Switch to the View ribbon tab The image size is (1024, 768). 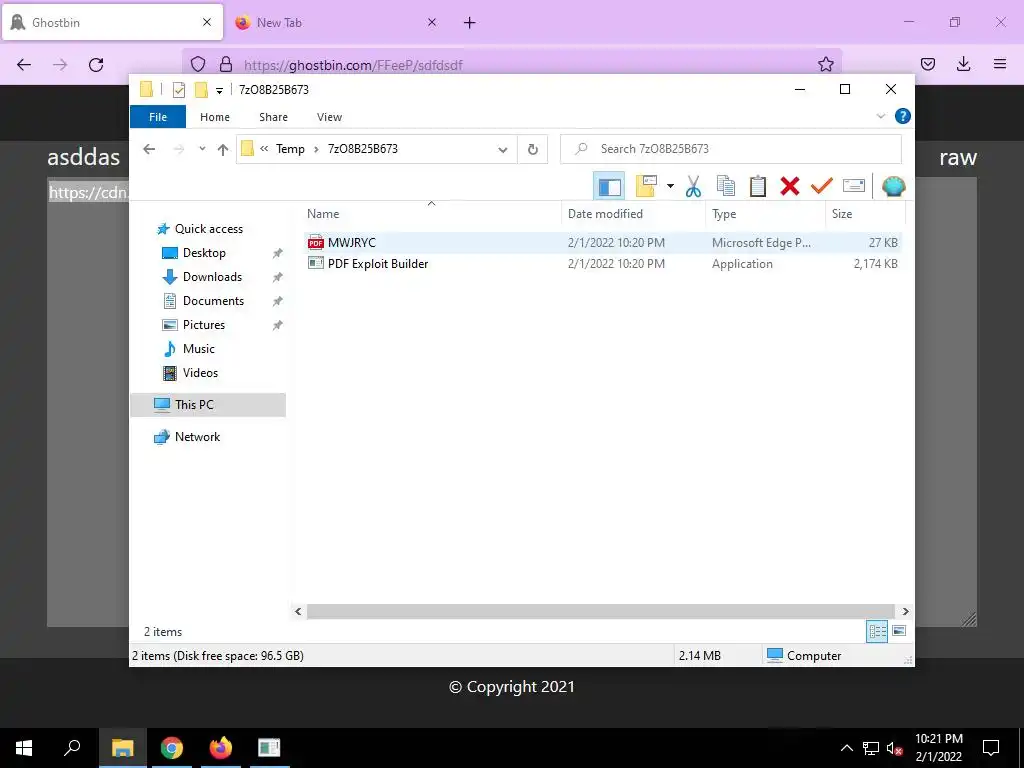(329, 117)
